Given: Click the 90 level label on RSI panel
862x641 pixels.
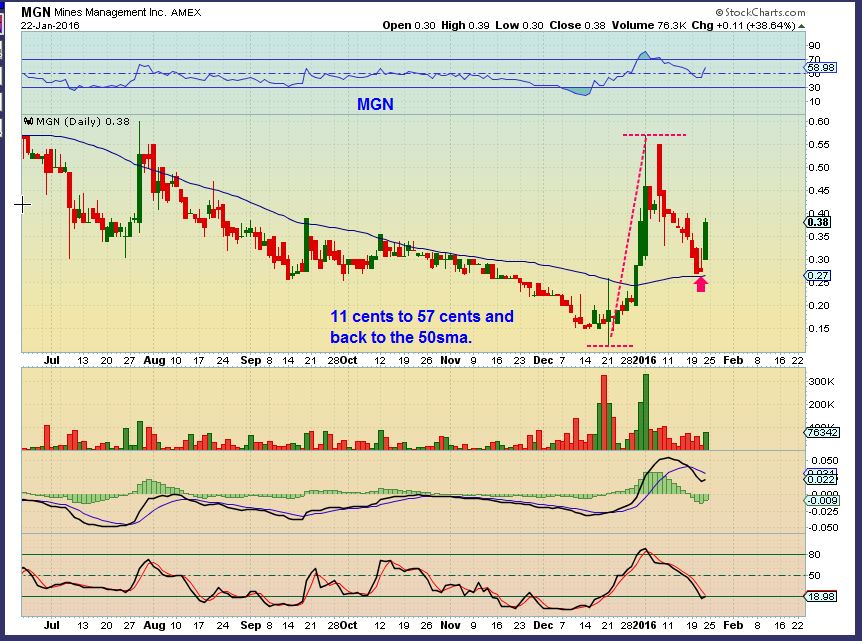Looking at the screenshot, I should pyautogui.click(x=814, y=46).
